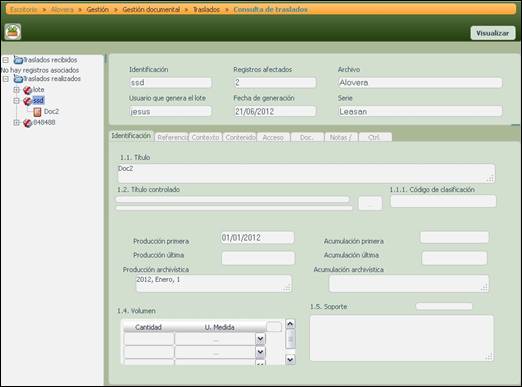Click the Archivo field showing Alovera
This screenshot has height=387, width=522.
pos(420,83)
